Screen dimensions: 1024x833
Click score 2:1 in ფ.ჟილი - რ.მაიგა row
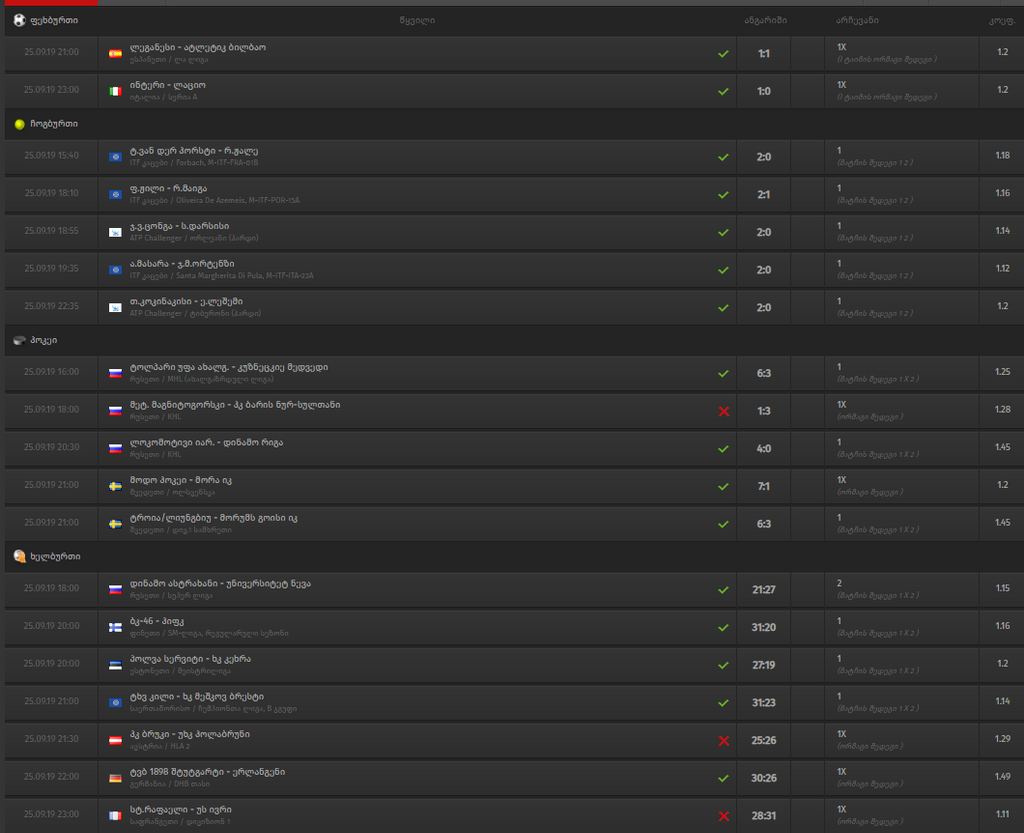tap(763, 195)
